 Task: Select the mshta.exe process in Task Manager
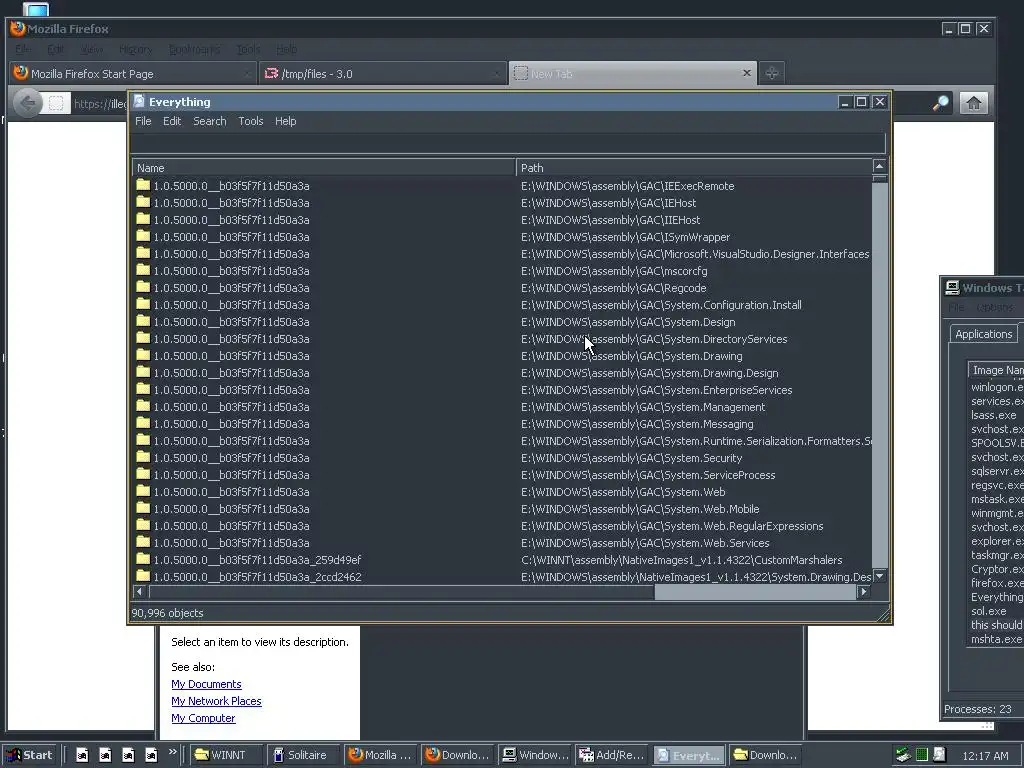[996, 639]
